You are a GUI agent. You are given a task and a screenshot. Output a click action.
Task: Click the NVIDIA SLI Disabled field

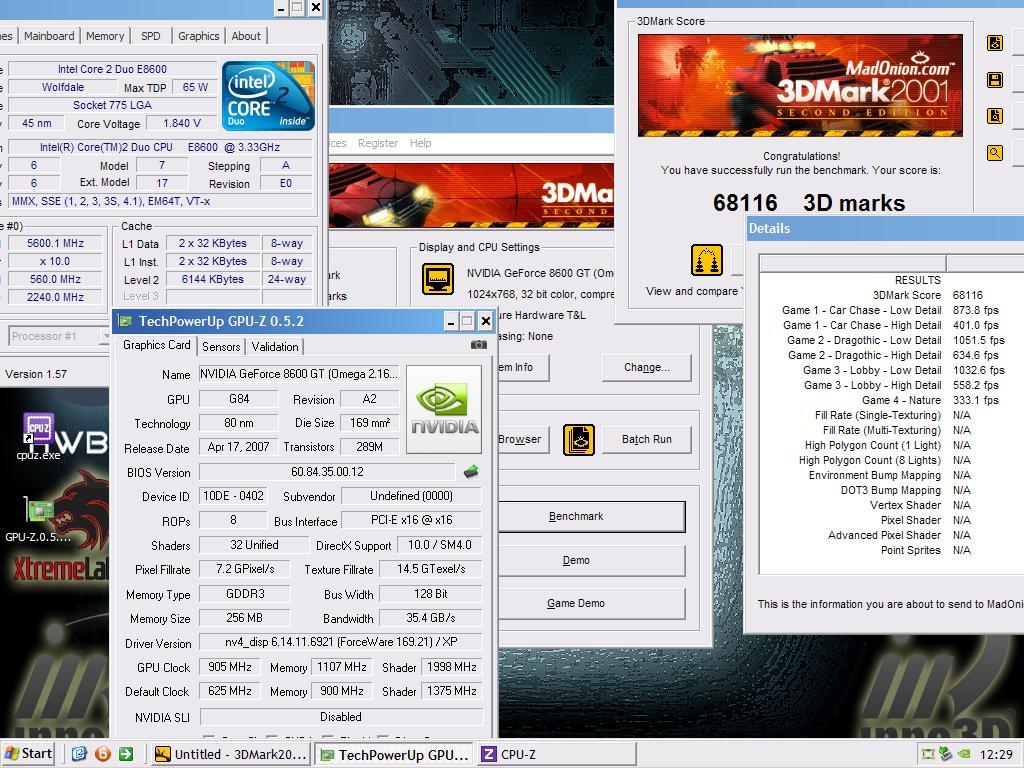(341, 716)
